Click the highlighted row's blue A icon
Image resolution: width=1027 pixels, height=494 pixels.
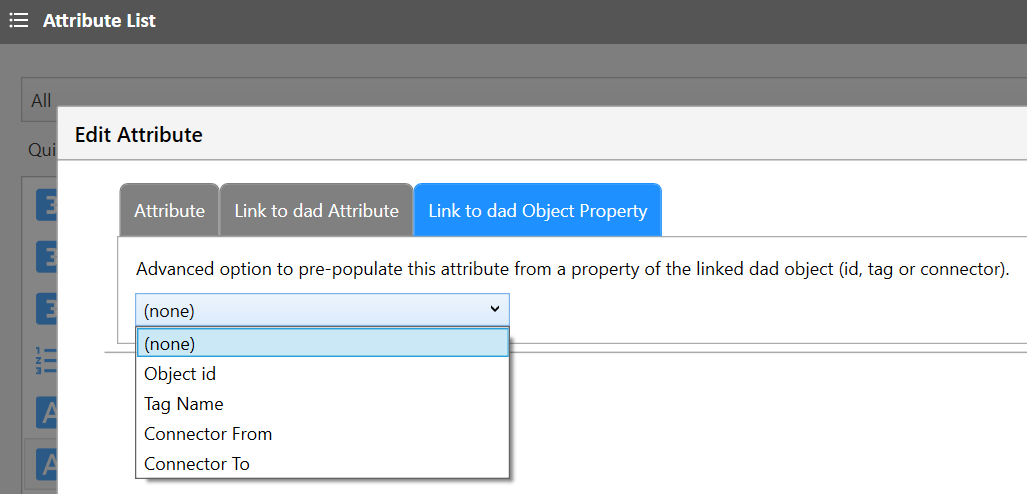[x=46, y=465]
